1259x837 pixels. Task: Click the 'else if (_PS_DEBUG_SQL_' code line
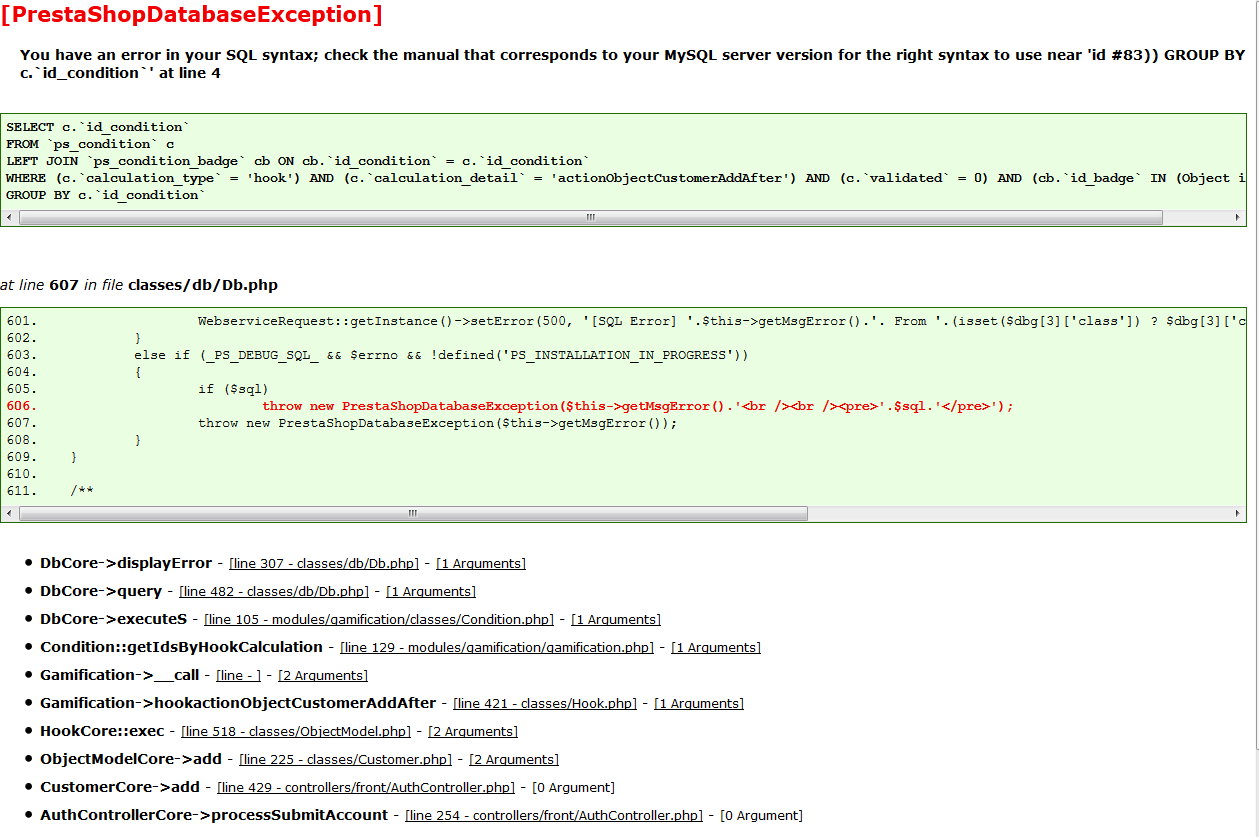pos(441,355)
